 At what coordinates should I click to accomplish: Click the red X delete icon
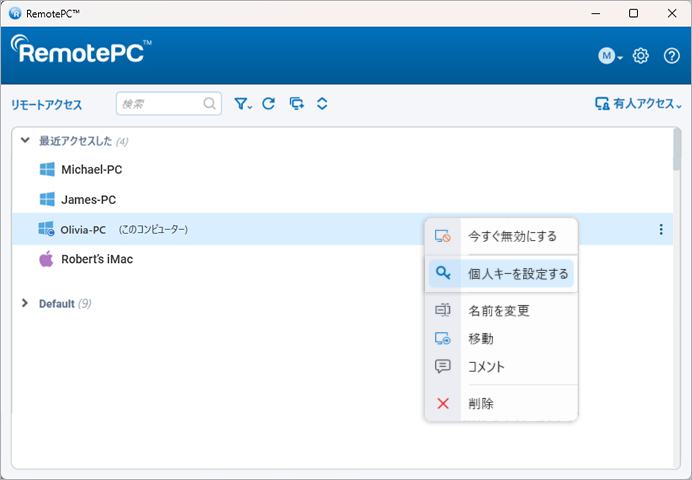pyautogui.click(x=443, y=403)
